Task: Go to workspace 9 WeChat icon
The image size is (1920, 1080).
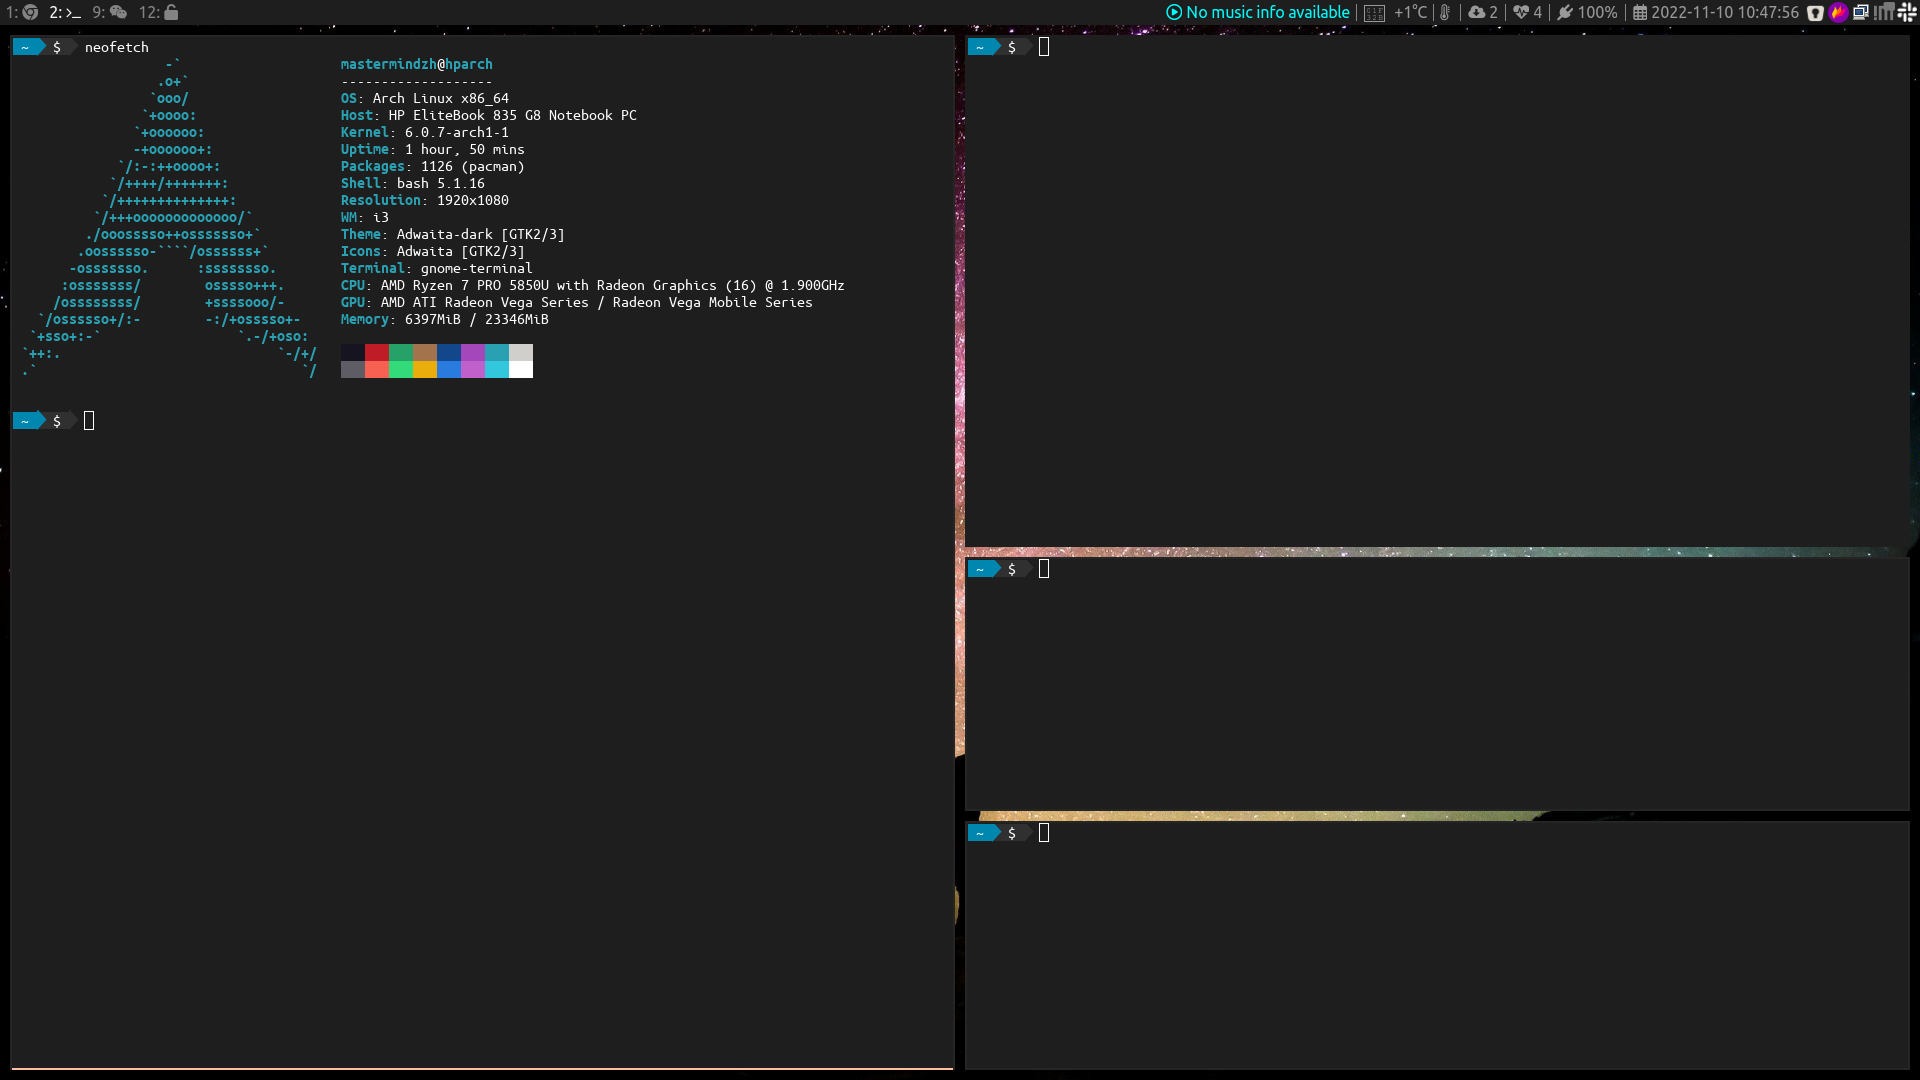Action: 110,12
